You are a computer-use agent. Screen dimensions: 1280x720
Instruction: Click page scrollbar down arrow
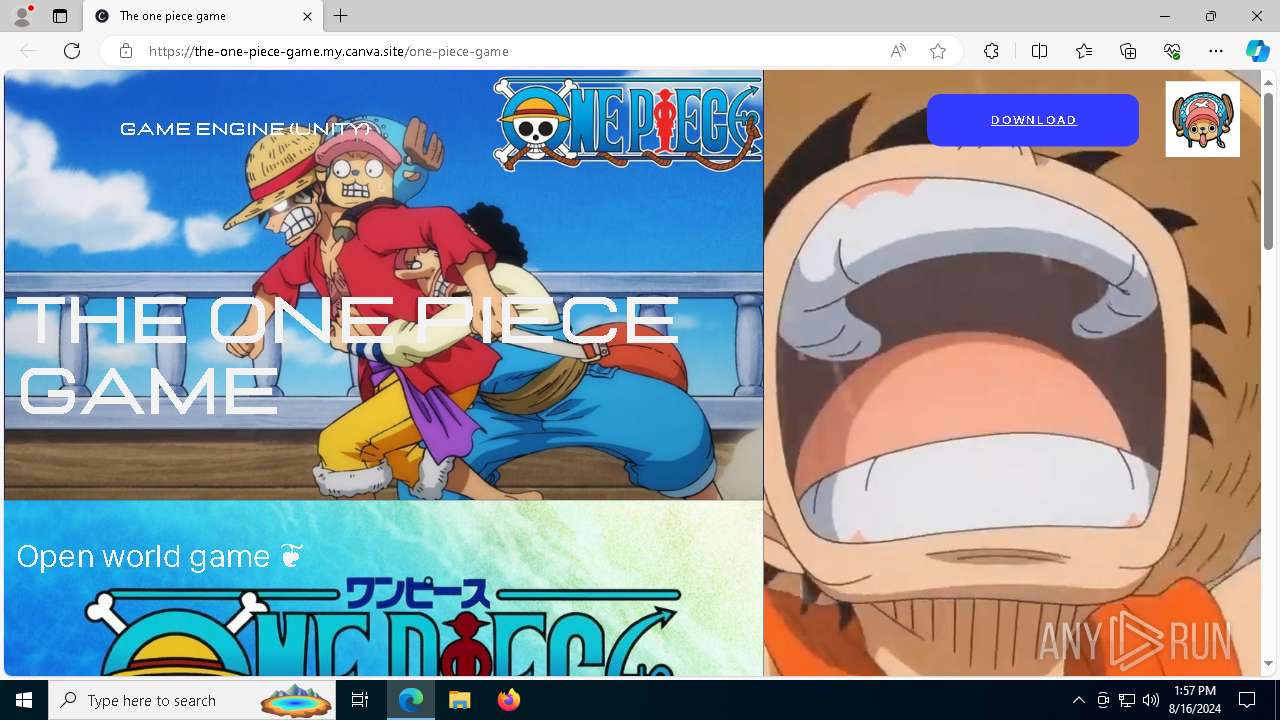[x=1269, y=664]
